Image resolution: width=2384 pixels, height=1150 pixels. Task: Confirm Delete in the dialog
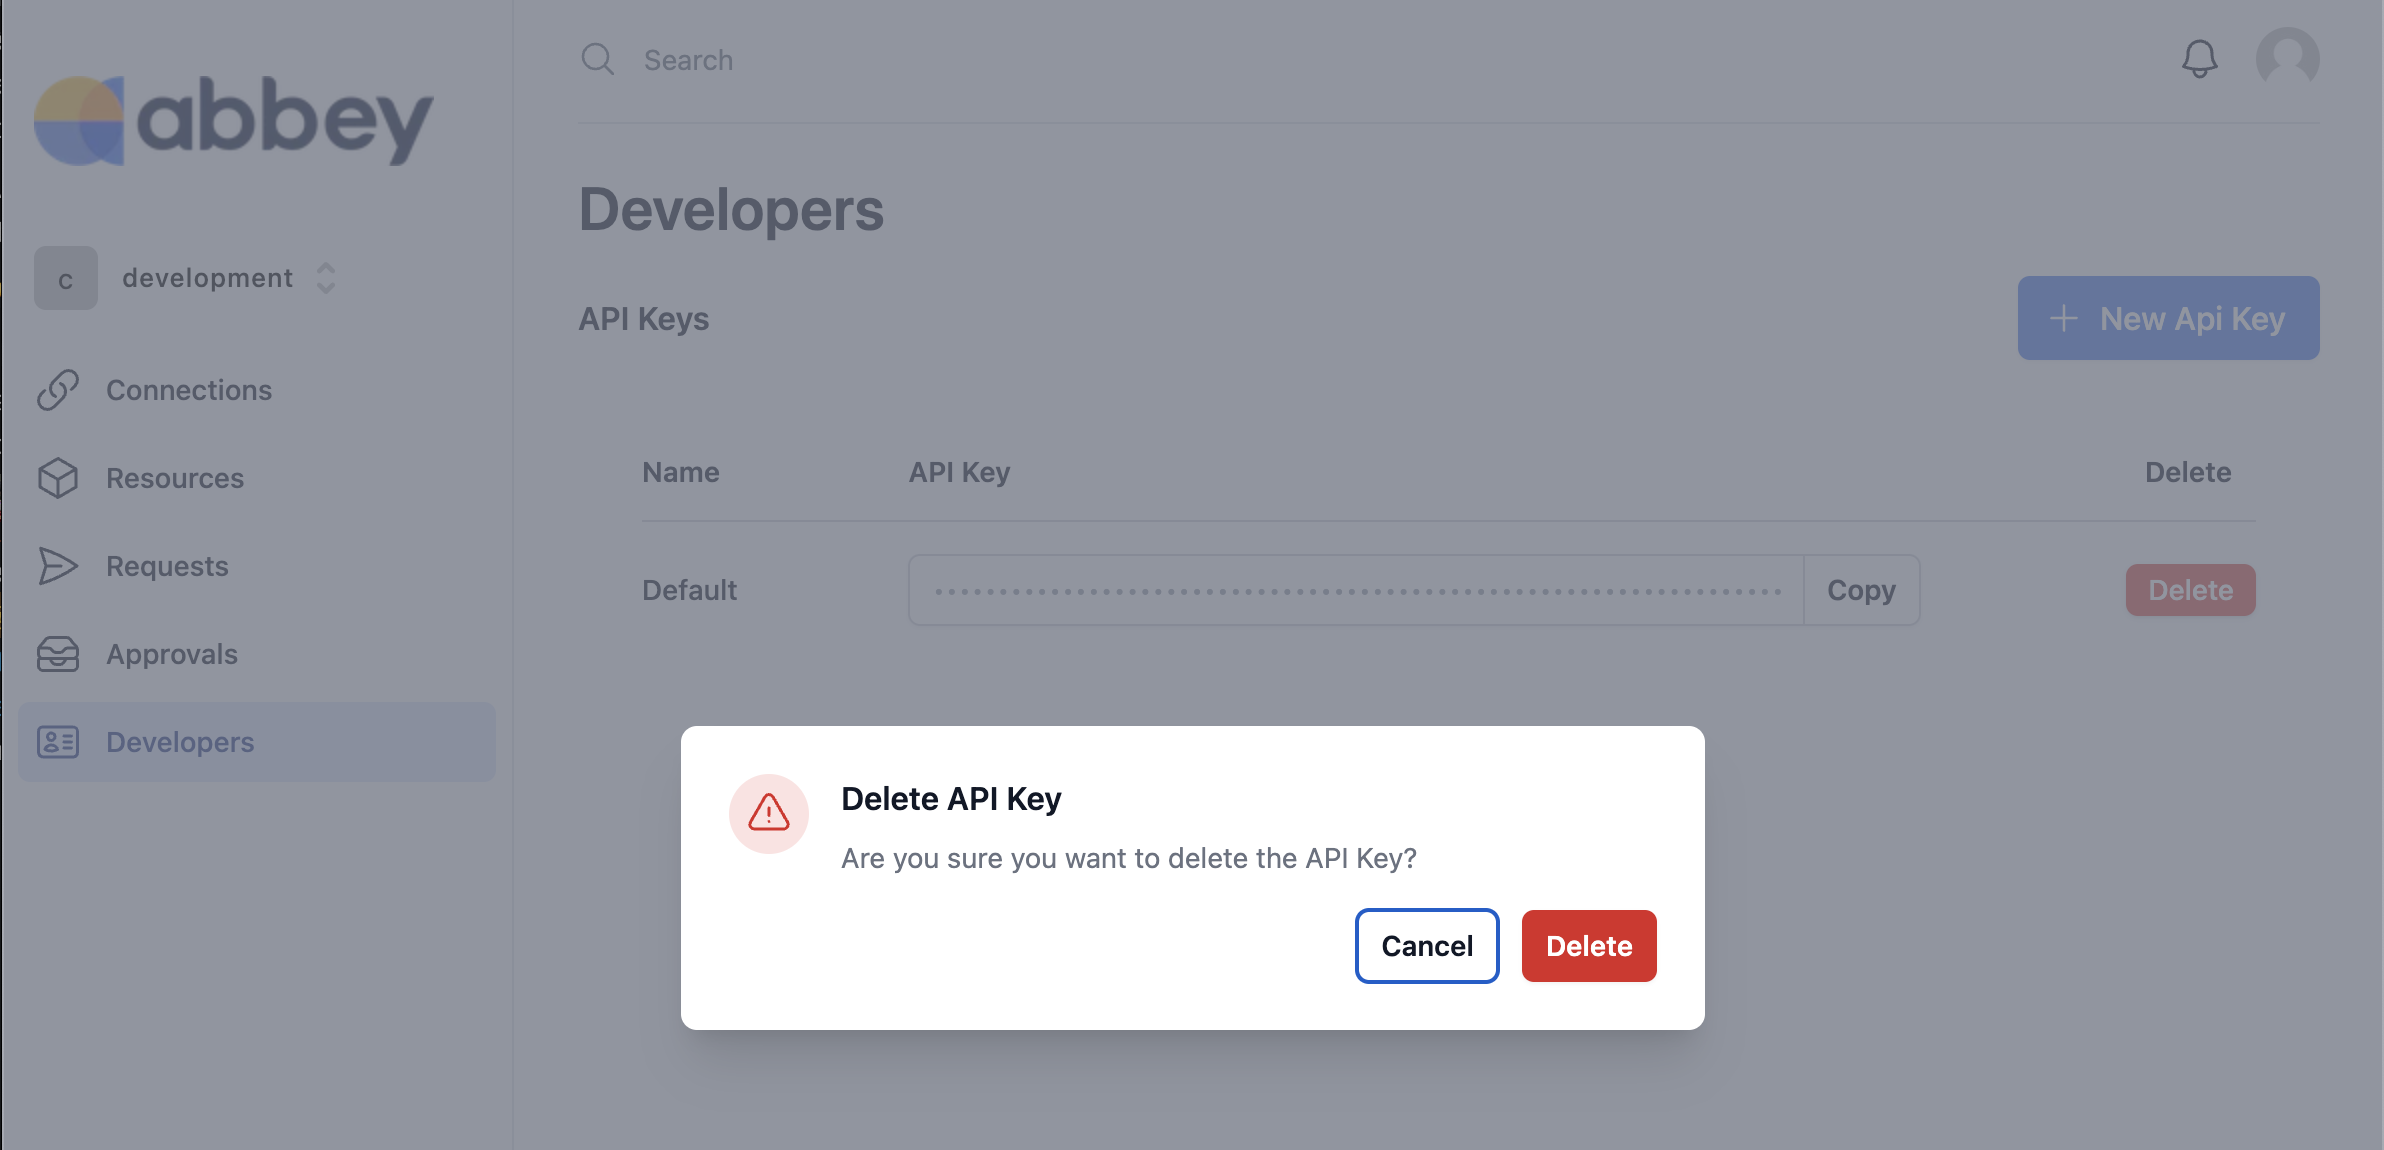coord(1589,946)
